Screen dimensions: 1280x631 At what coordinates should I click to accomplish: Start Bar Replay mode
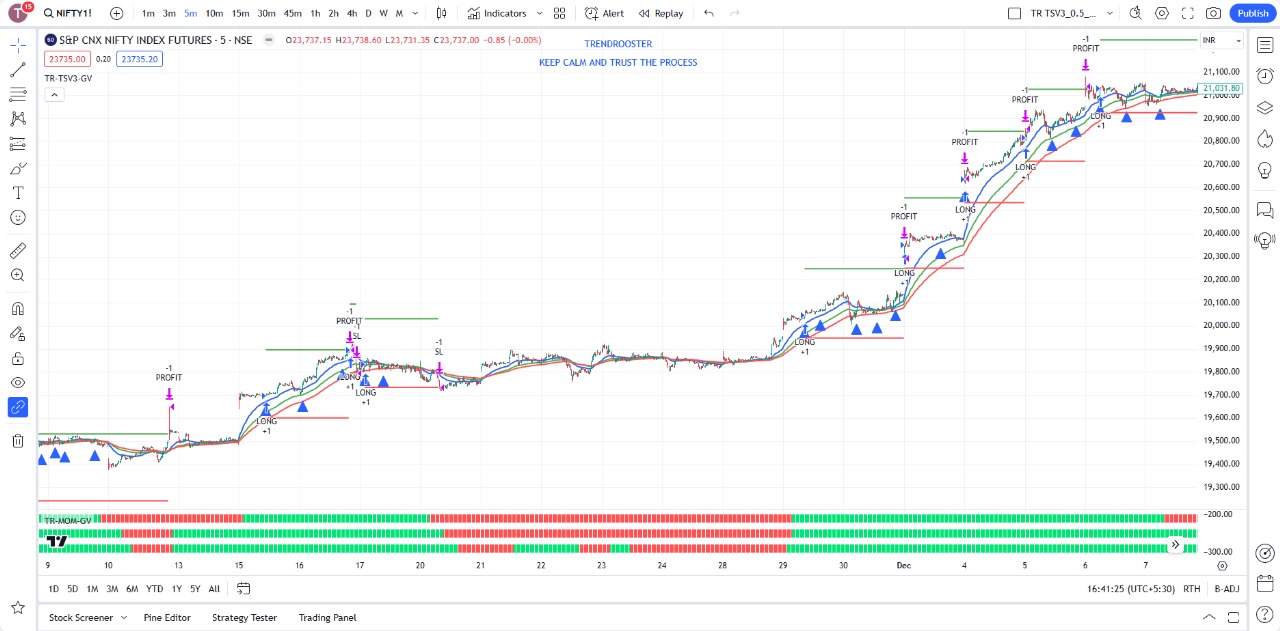[x=661, y=13]
